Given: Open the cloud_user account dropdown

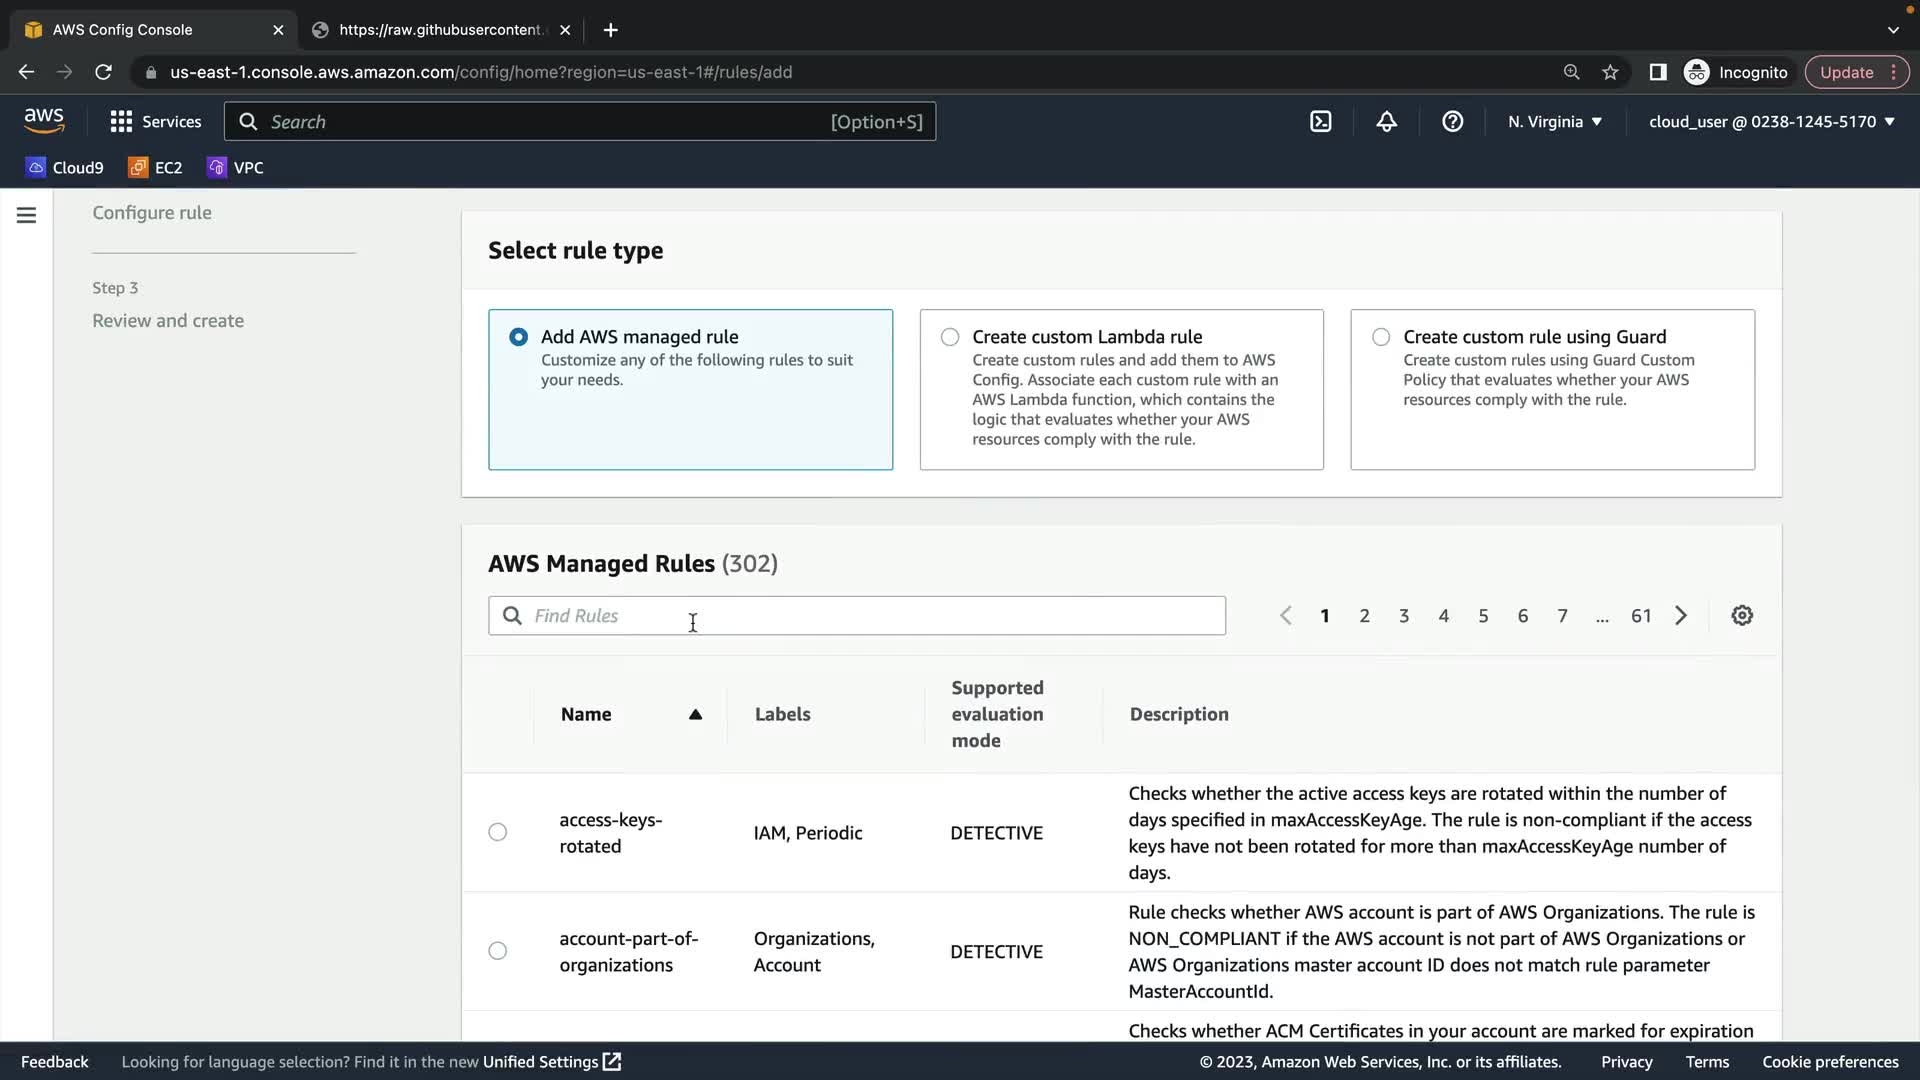Looking at the screenshot, I should (x=1771, y=122).
